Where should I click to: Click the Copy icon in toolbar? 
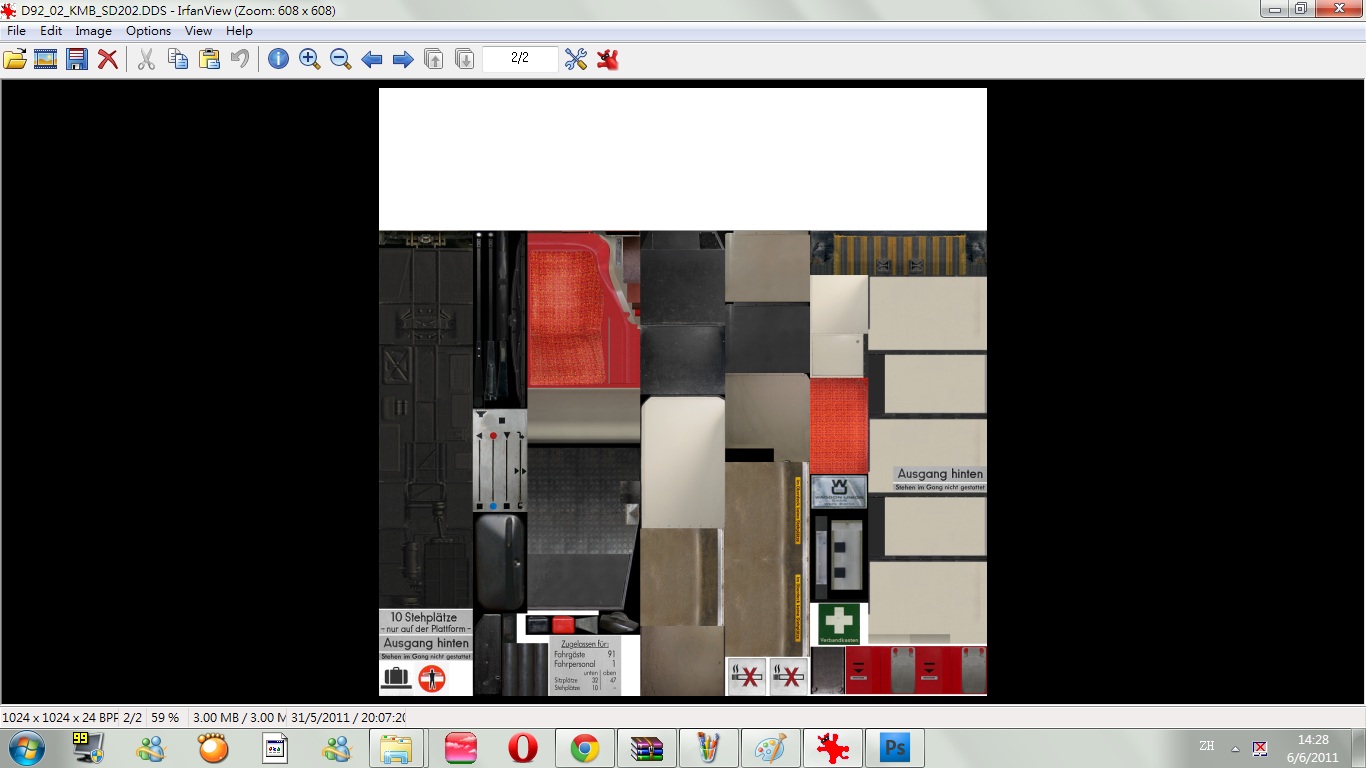tap(178, 59)
